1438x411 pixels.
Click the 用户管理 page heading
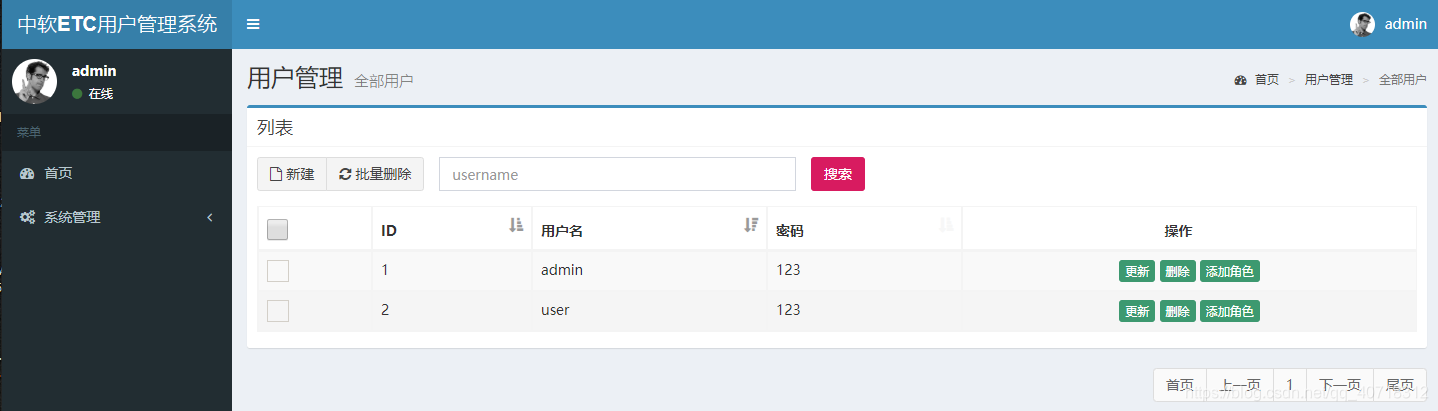pos(295,79)
